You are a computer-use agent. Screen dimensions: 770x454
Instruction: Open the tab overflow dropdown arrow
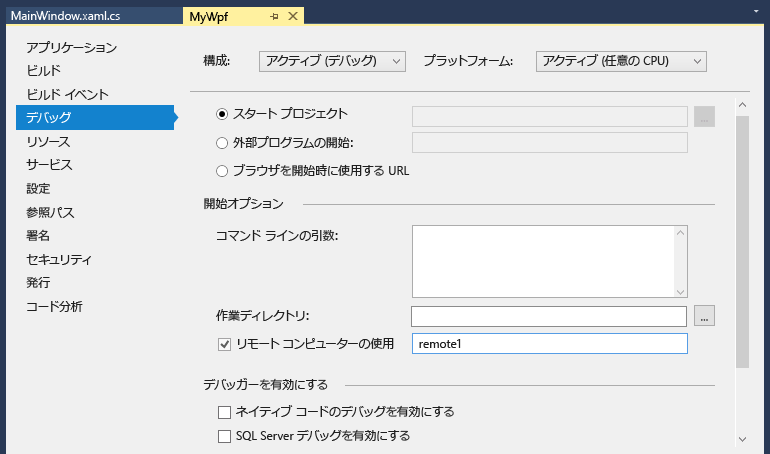[756, 11]
